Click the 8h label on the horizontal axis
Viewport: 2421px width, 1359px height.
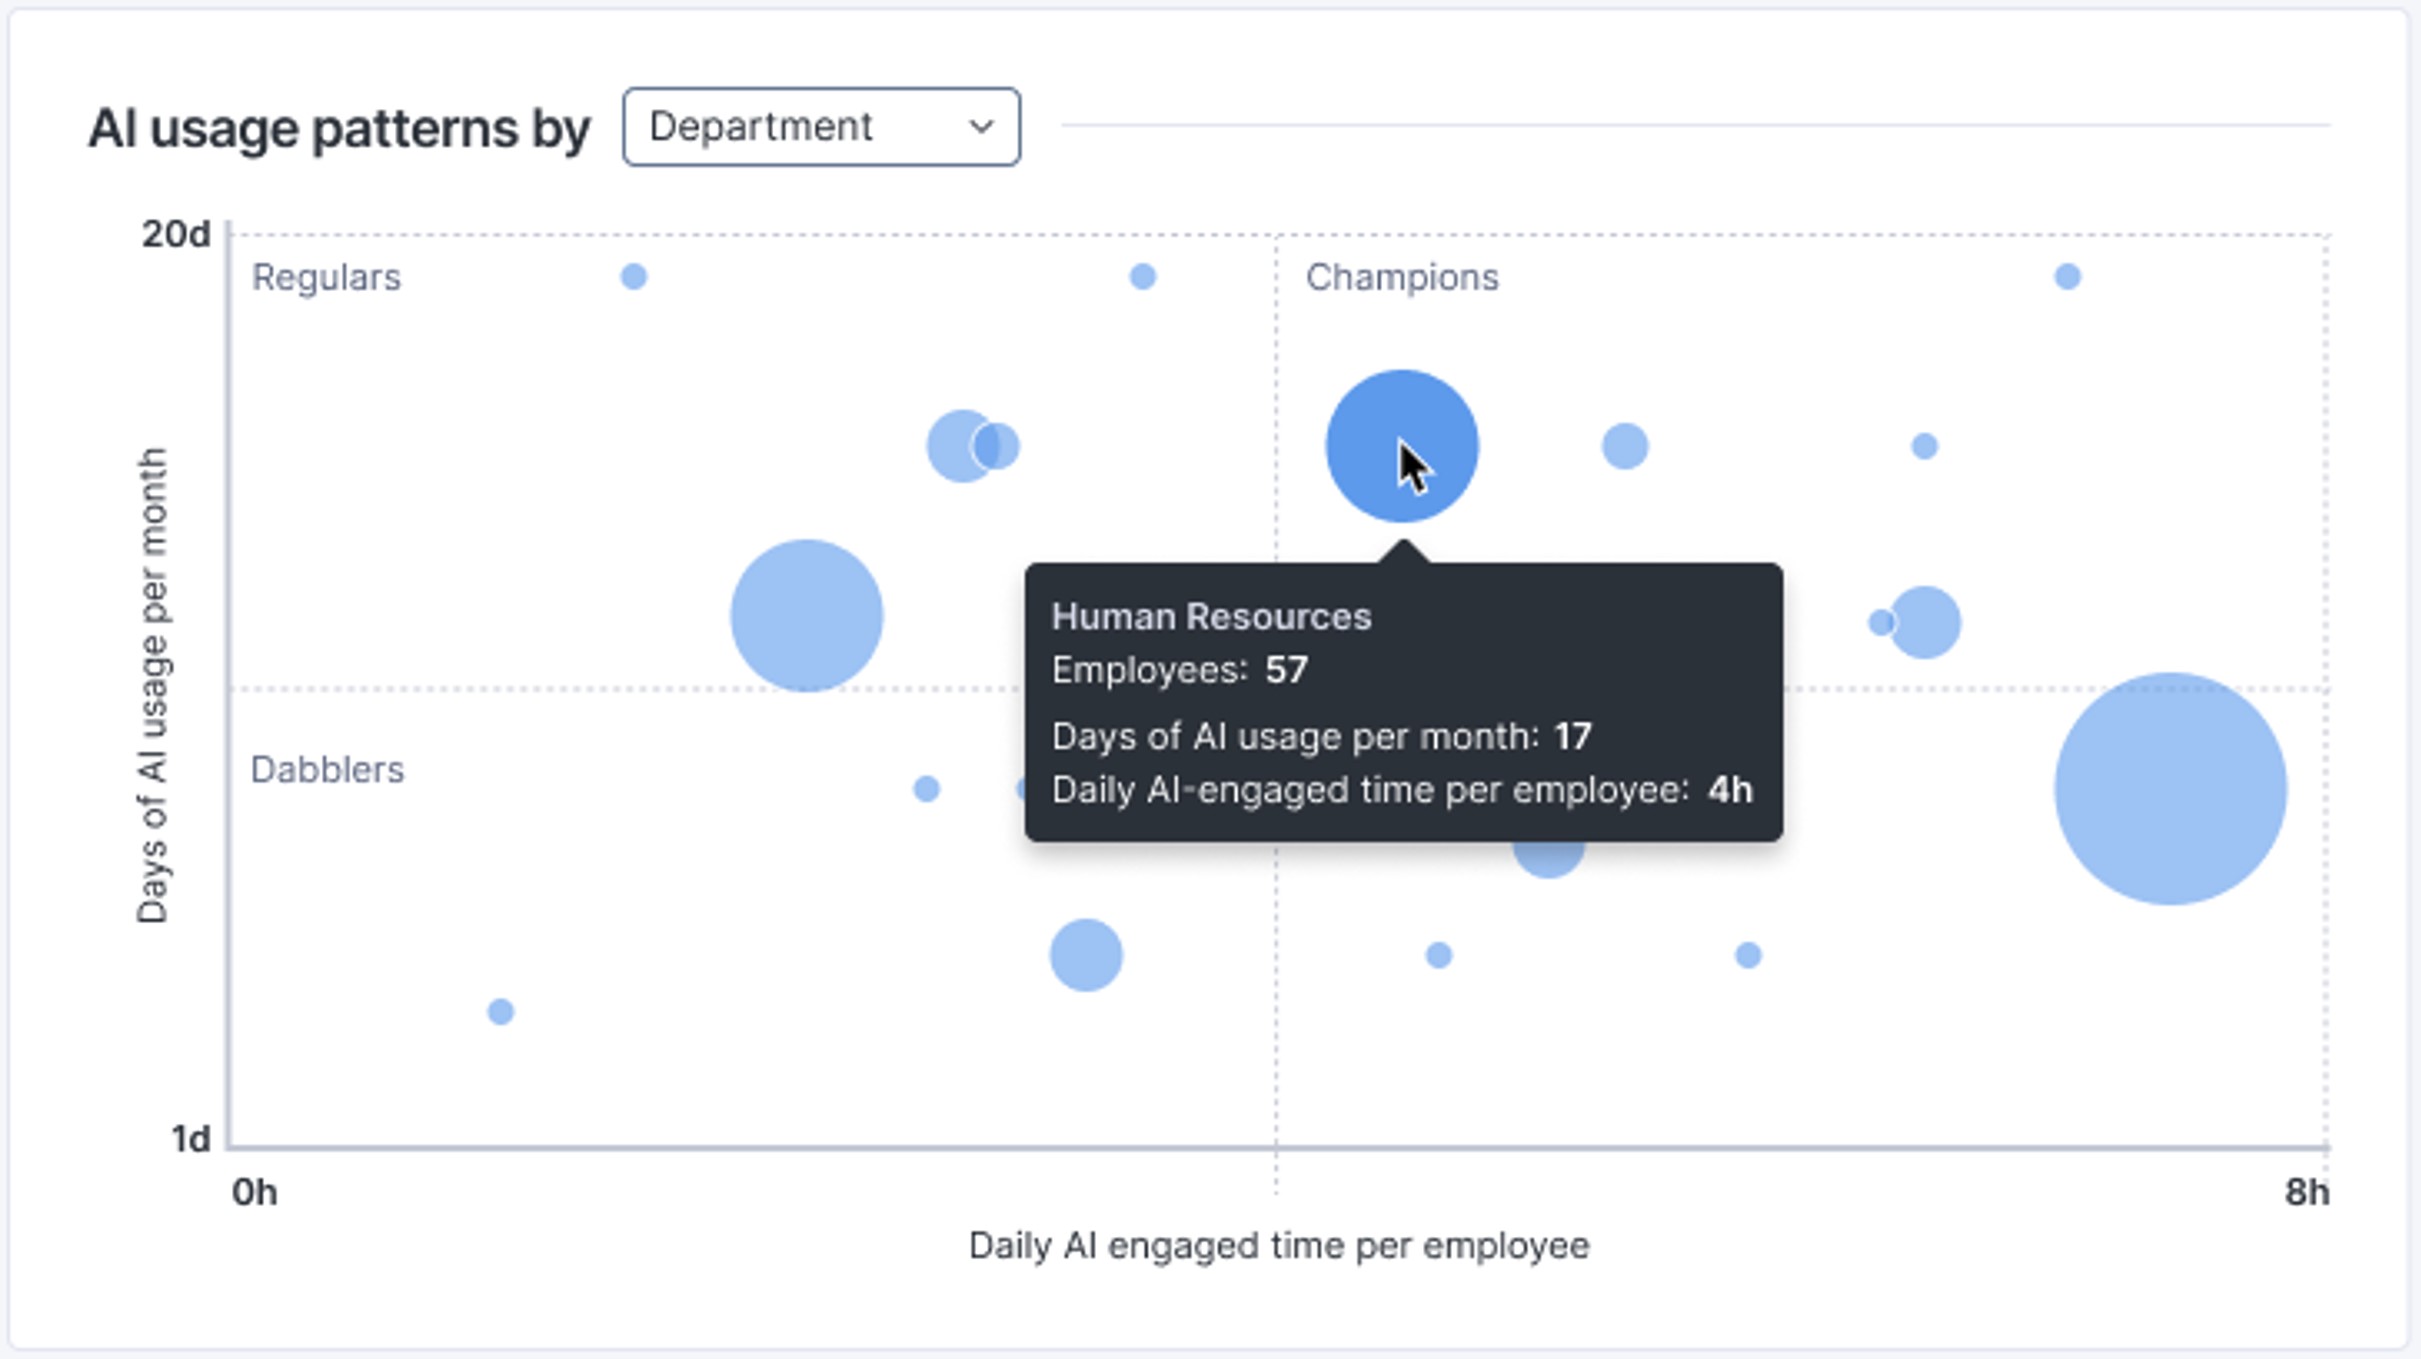(x=2306, y=1192)
